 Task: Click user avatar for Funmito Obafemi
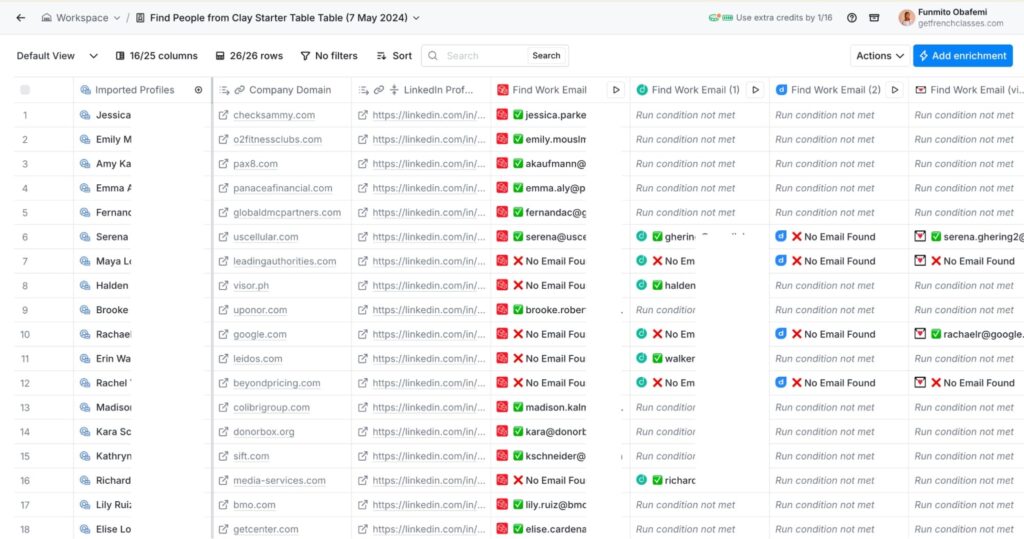906,18
